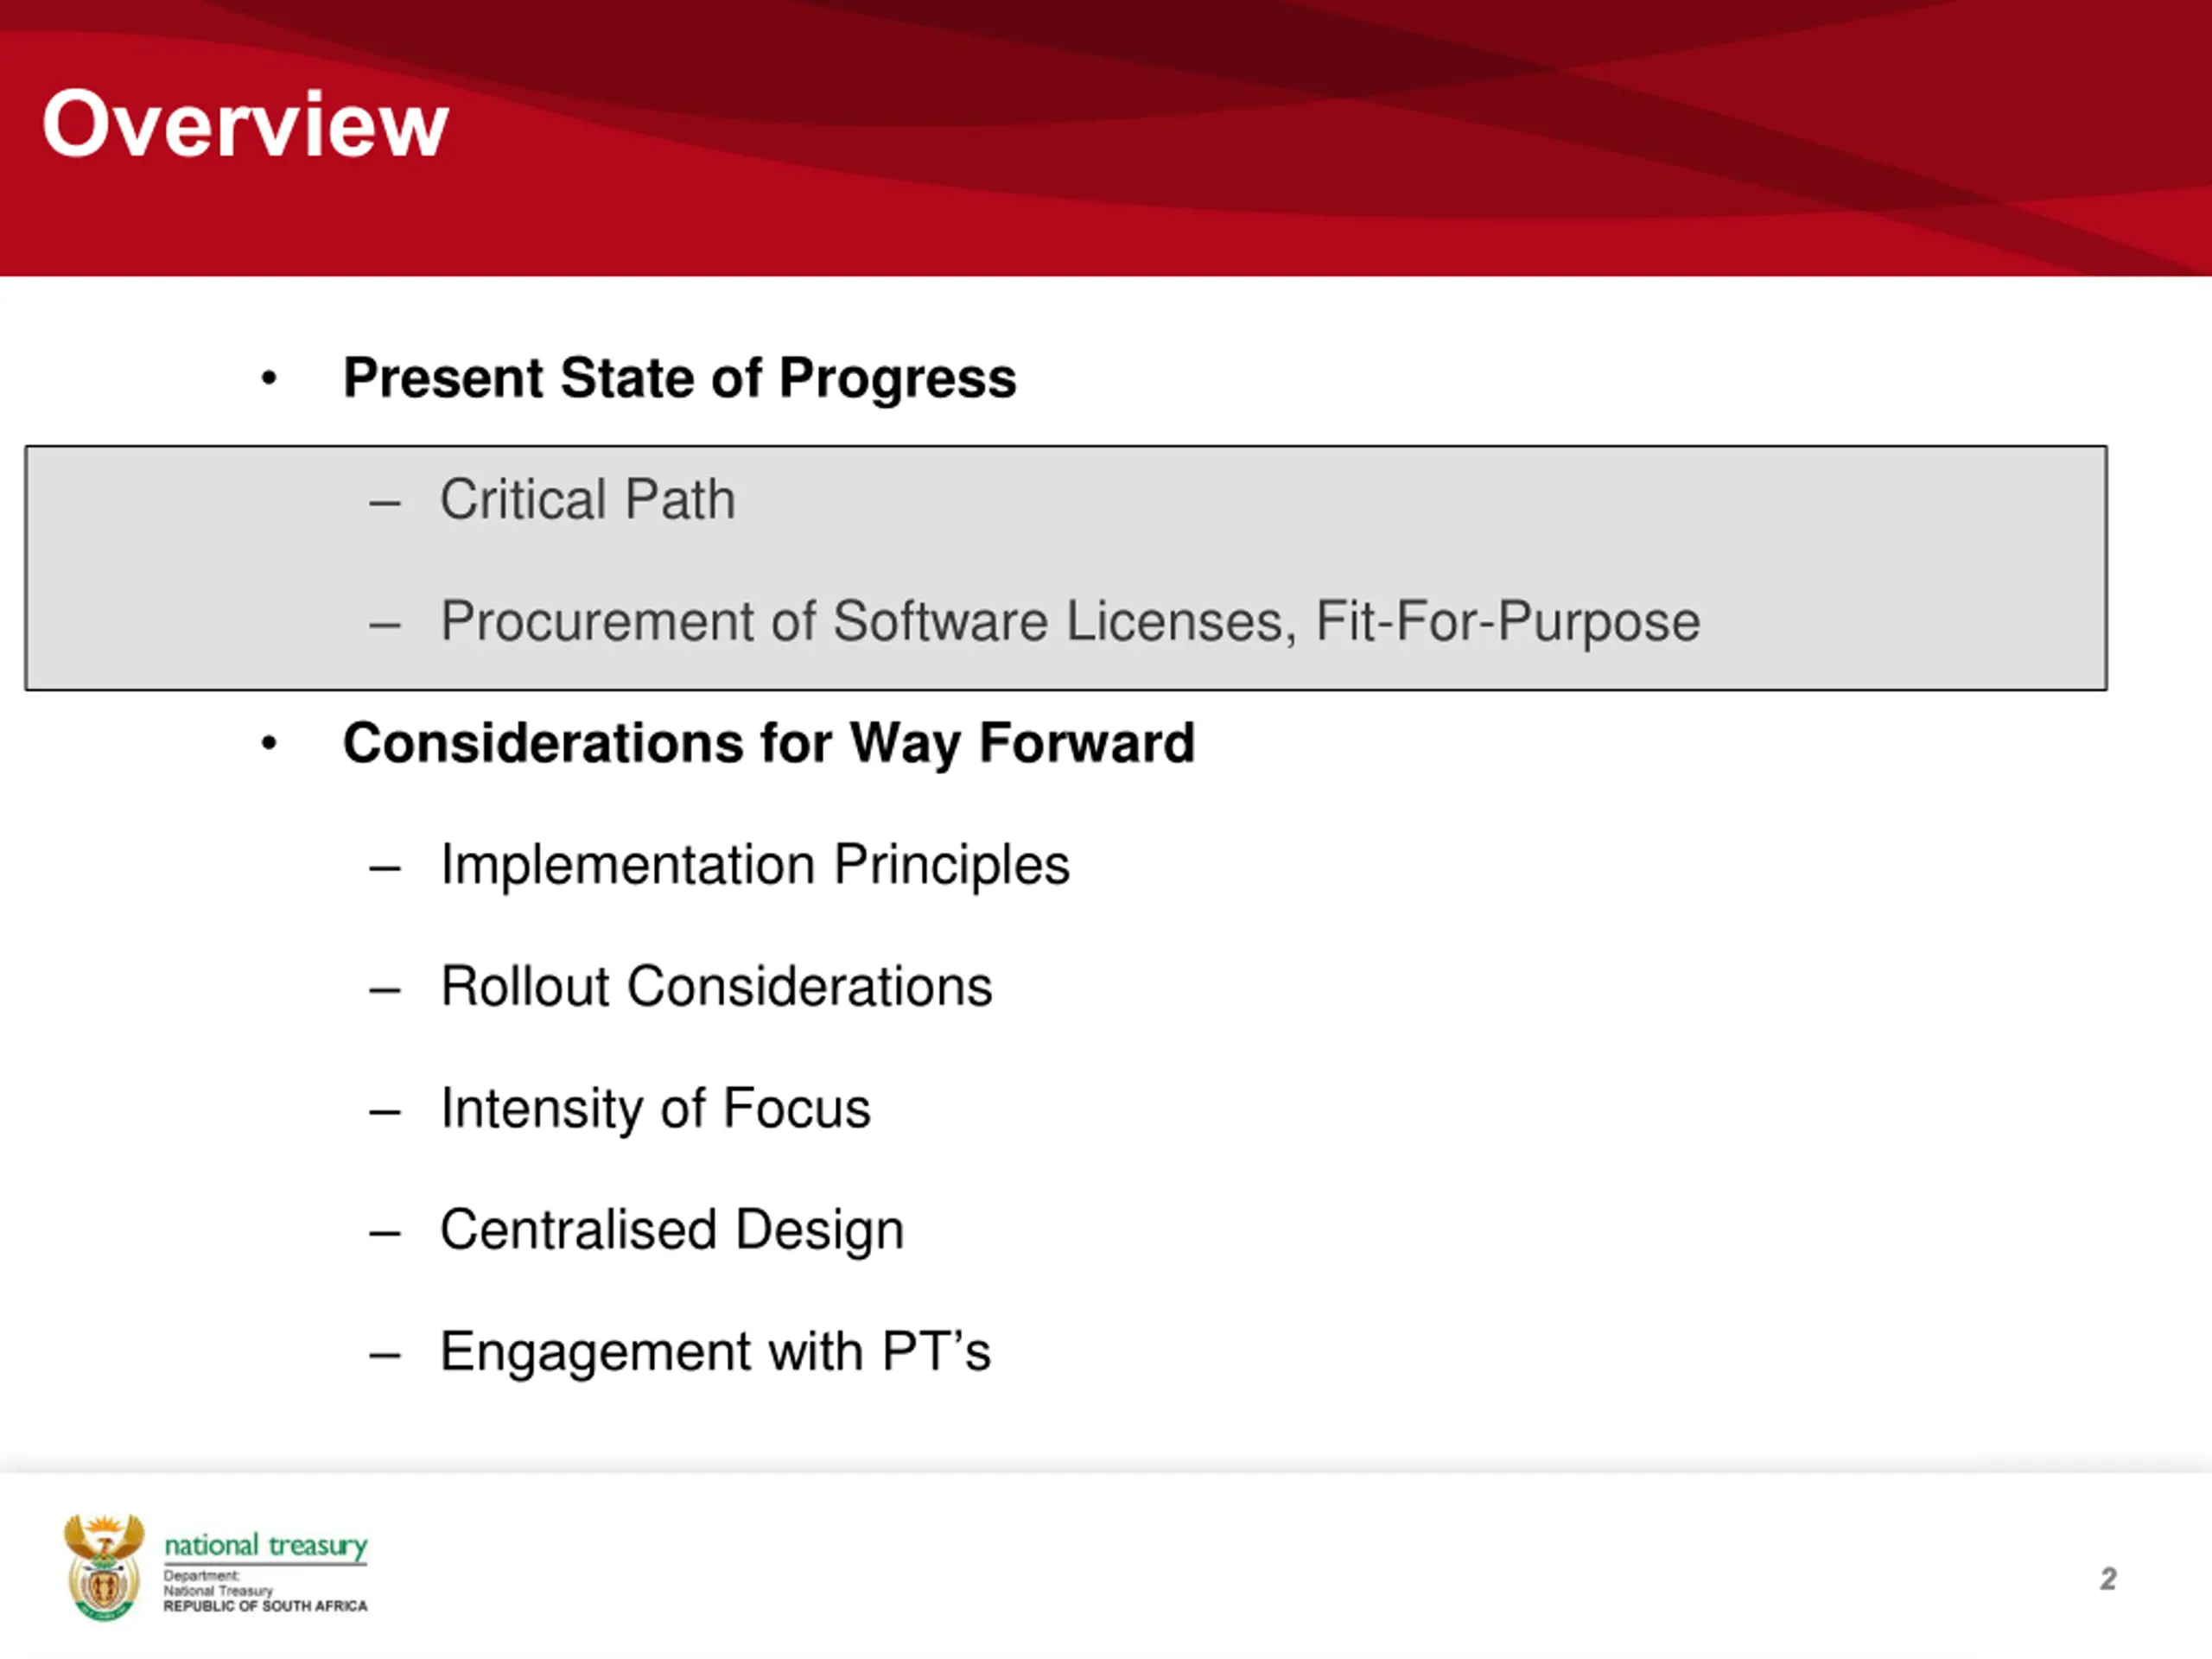Click Procurement of Software Licenses, Fit-For-Purpose line
2212x1659 pixels.
point(1070,621)
